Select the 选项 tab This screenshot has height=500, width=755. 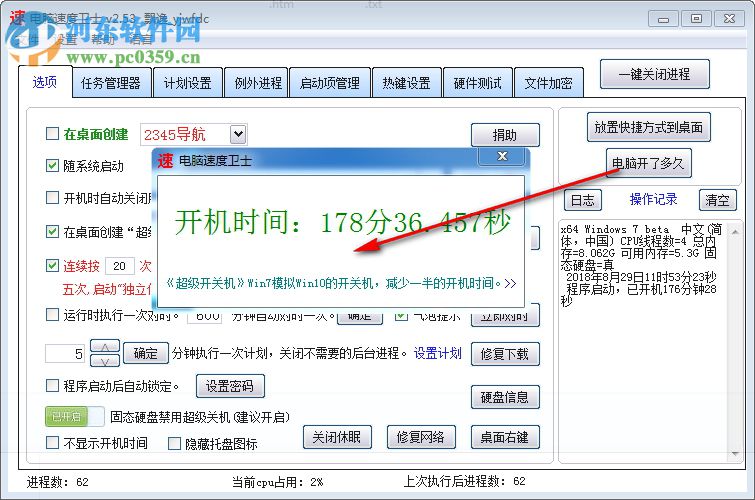click(x=45, y=82)
